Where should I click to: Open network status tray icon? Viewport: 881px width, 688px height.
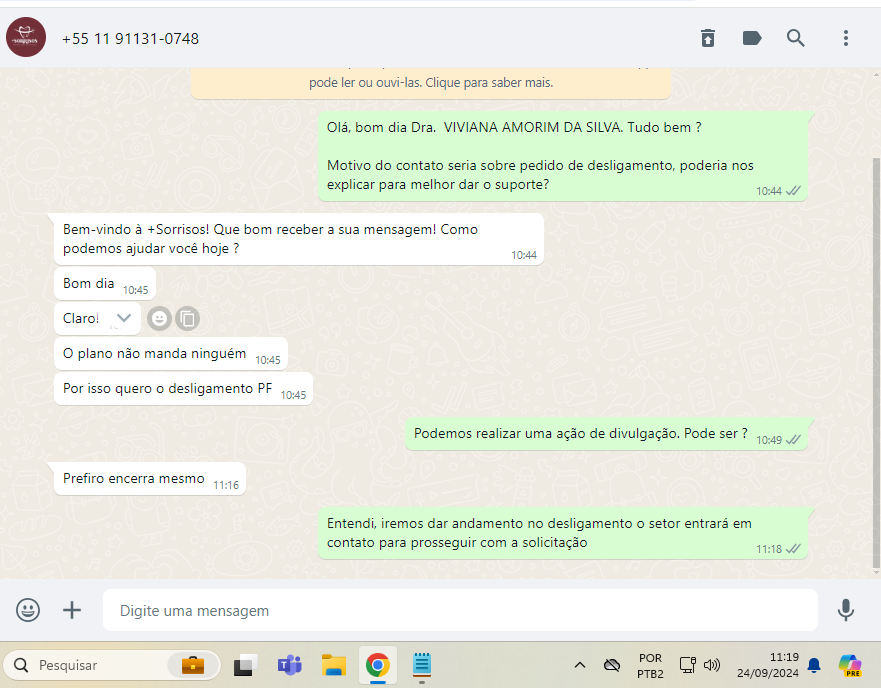point(688,666)
